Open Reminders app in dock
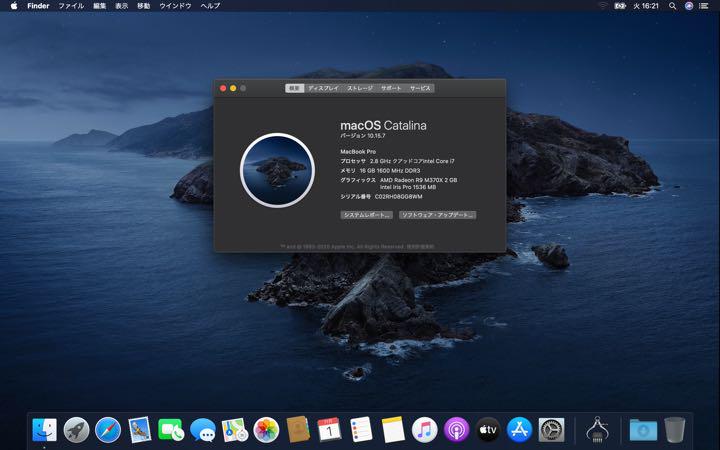720x450 pixels. 361,430
